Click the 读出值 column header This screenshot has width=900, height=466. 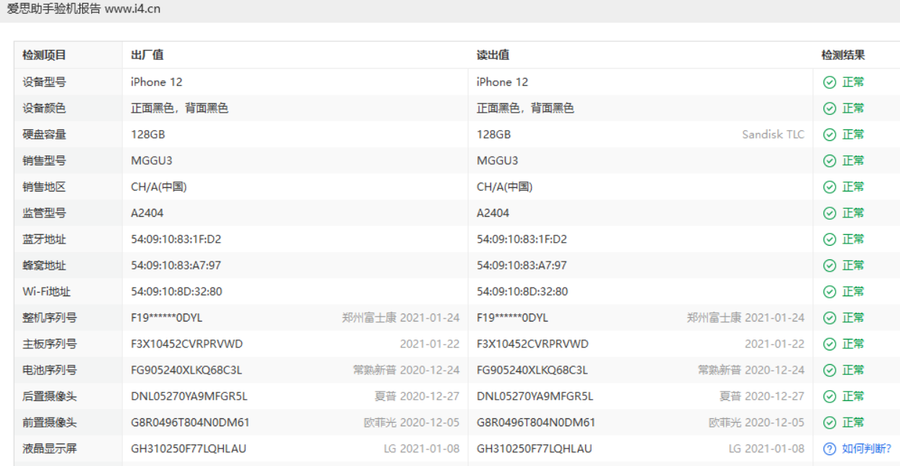pos(493,56)
